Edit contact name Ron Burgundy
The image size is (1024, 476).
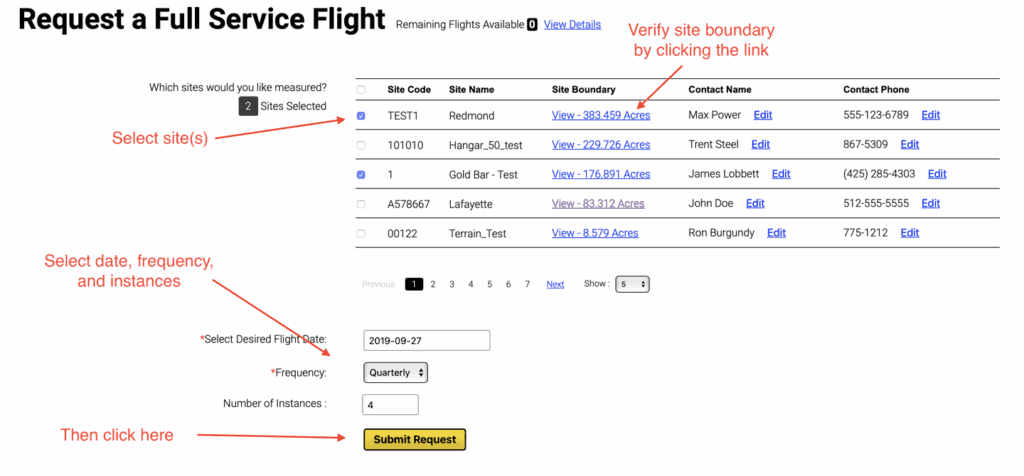(776, 233)
